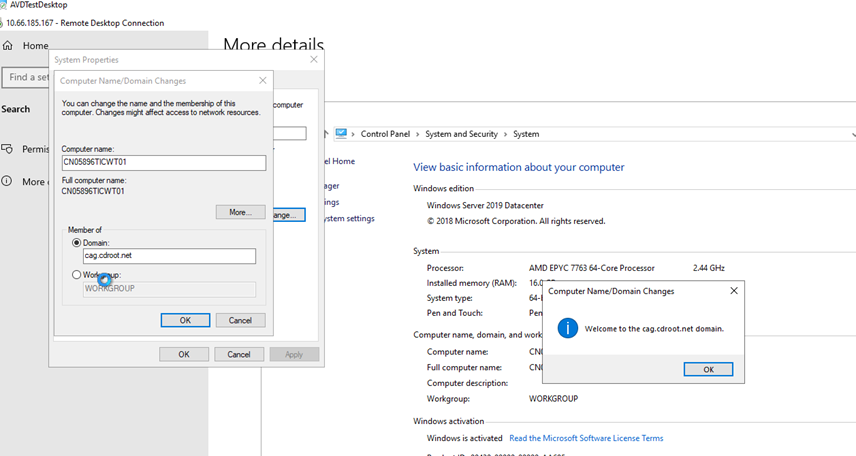Click the computer icon in Control Panel breadcrumb

point(341,133)
